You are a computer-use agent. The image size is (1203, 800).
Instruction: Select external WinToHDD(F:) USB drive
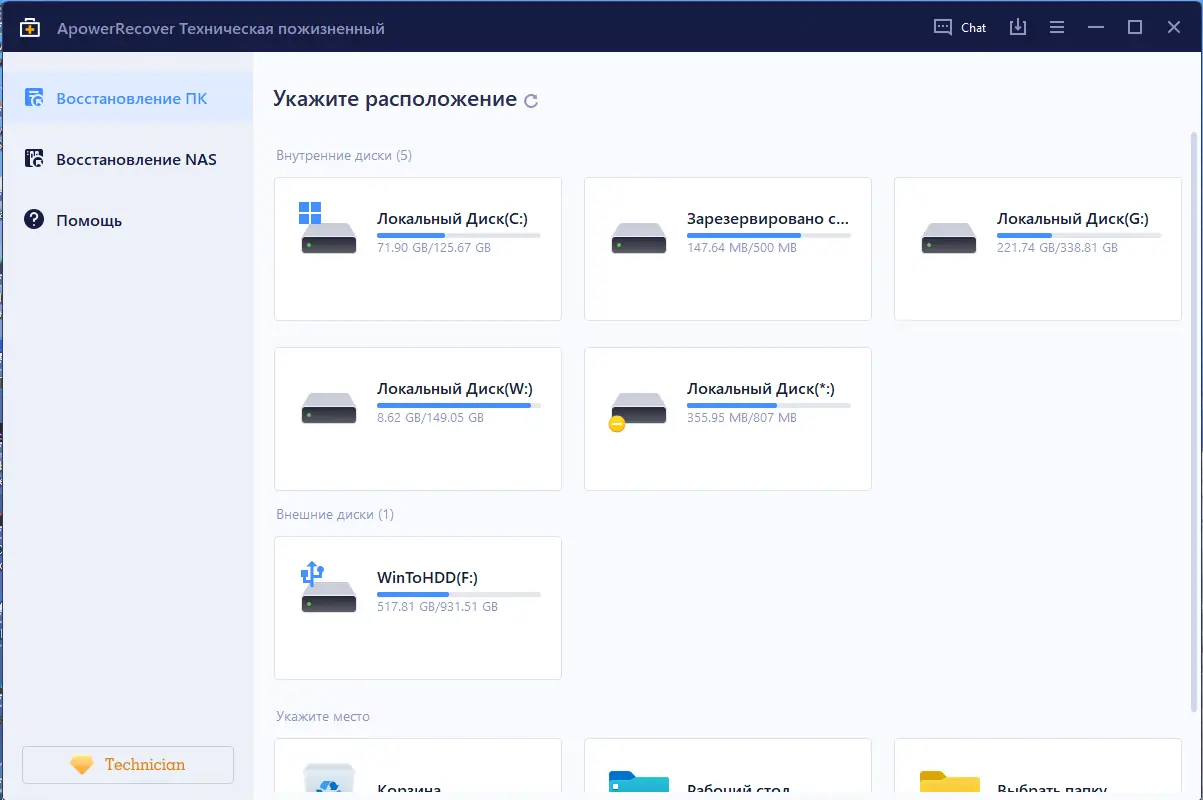(x=417, y=608)
